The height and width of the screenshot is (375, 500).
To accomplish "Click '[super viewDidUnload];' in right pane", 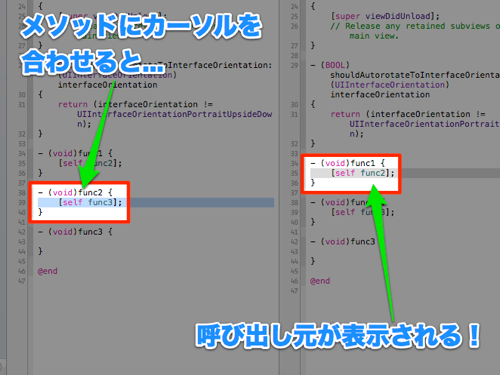I will 385,16.
